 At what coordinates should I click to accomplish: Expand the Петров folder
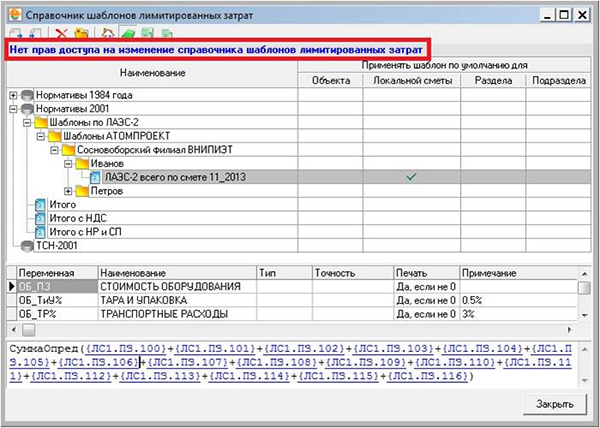coord(68,191)
